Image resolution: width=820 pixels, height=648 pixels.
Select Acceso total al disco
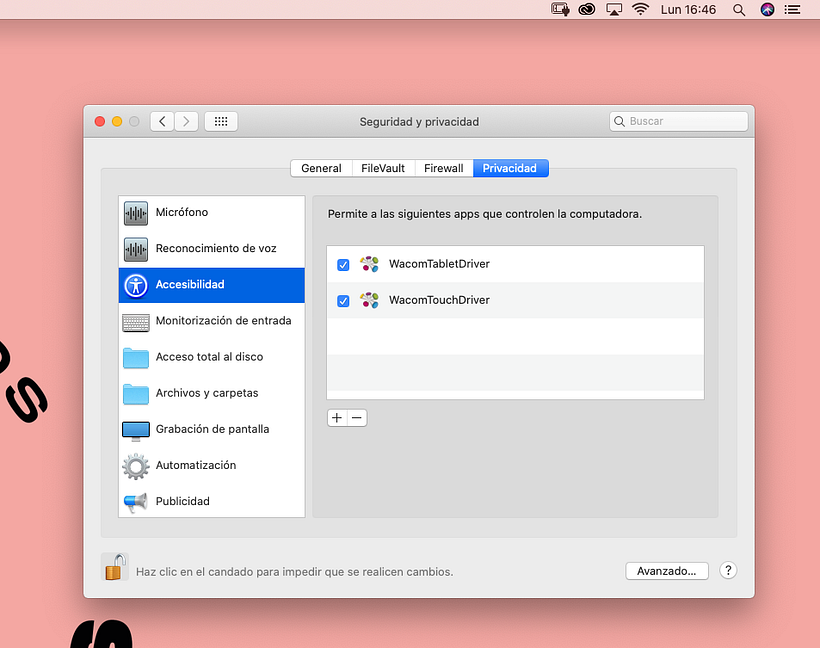coord(212,357)
